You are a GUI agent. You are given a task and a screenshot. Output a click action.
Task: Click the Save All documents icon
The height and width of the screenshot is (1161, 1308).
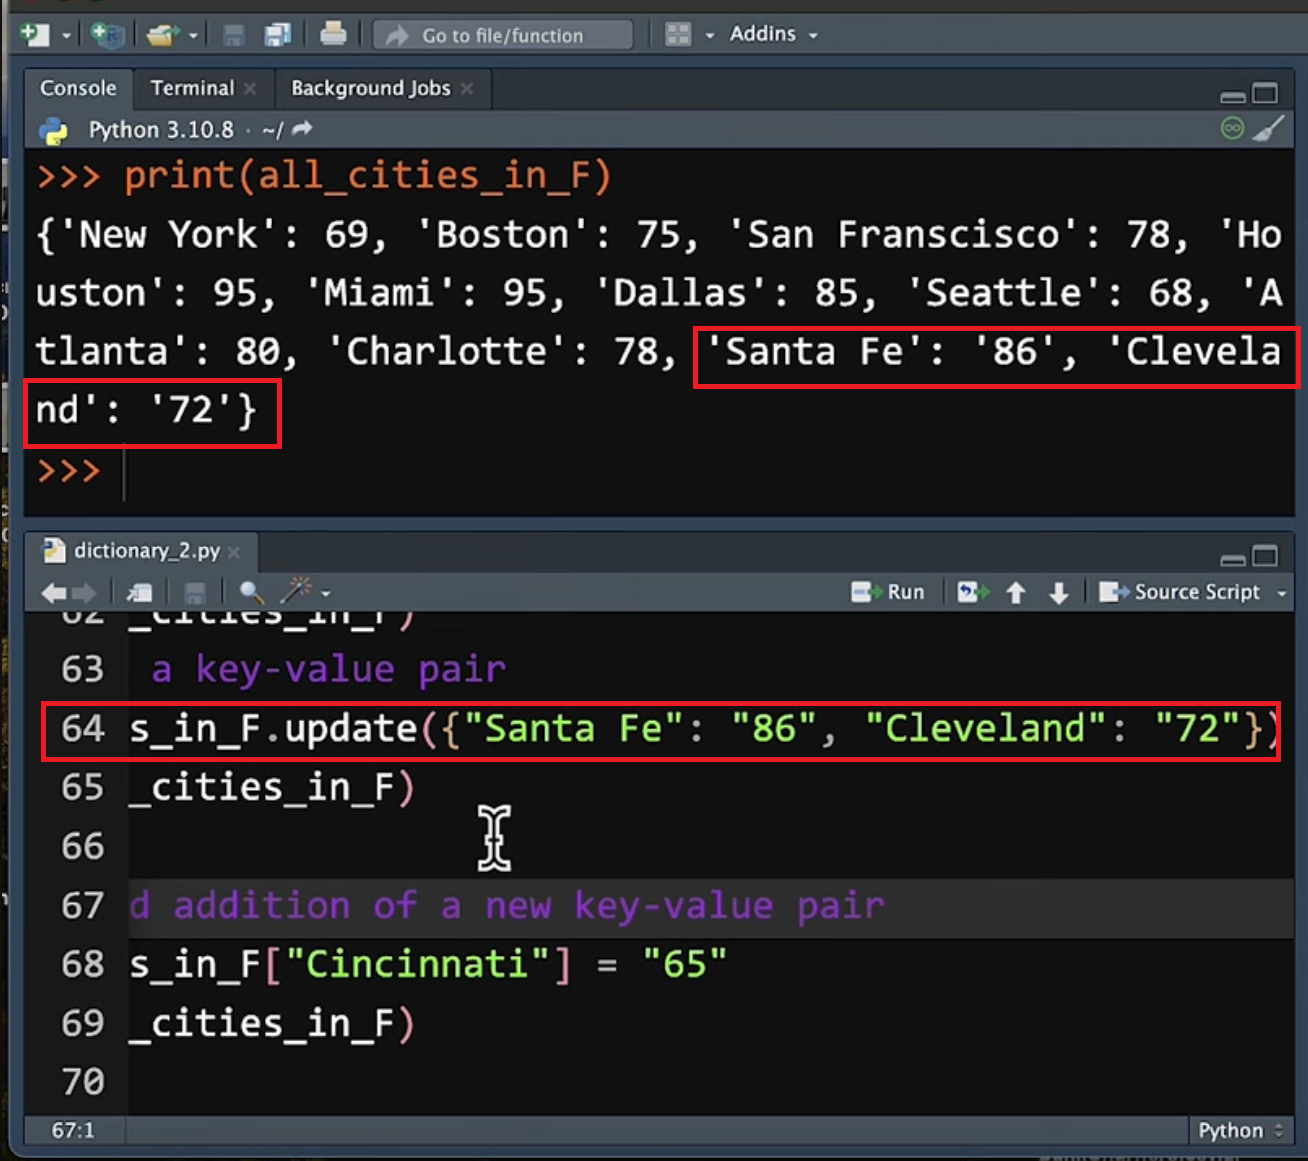[277, 35]
